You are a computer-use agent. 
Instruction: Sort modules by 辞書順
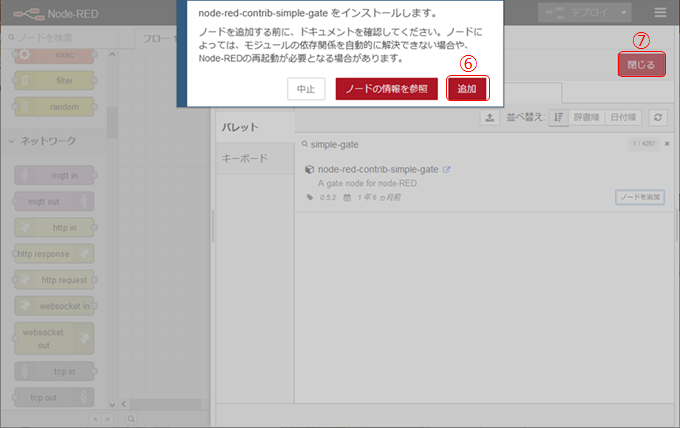(x=587, y=117)
